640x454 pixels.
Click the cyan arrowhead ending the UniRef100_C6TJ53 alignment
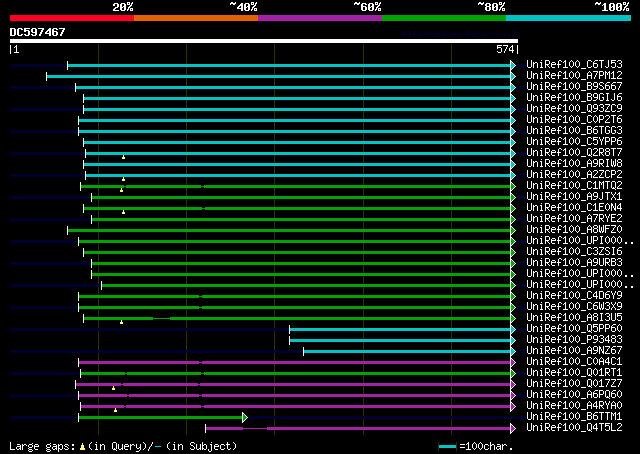(513, 65)
